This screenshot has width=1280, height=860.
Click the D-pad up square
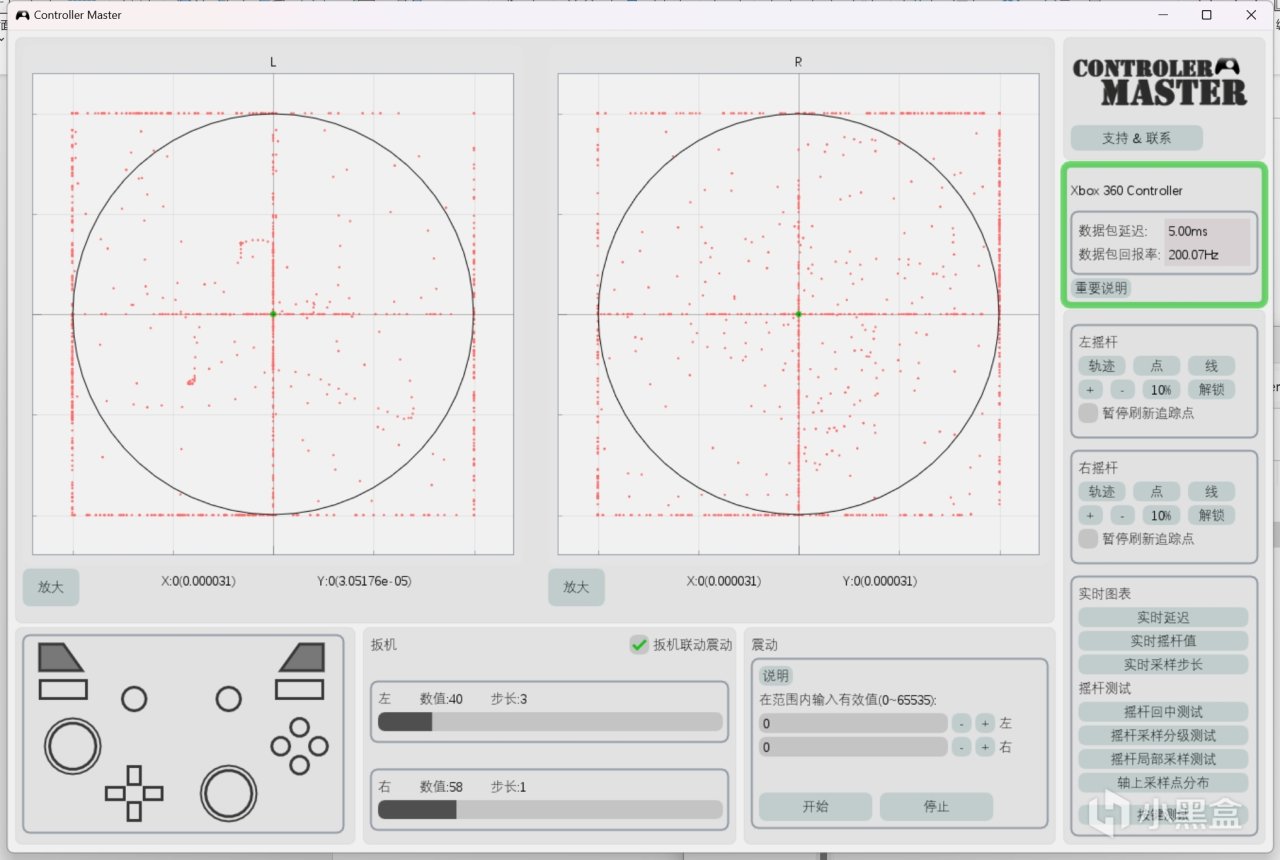point(134,775)
